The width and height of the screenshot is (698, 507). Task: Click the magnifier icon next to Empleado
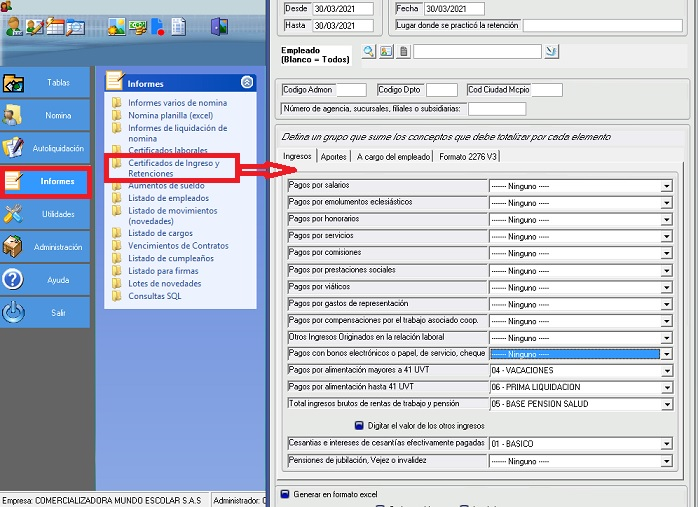(368, 51)
